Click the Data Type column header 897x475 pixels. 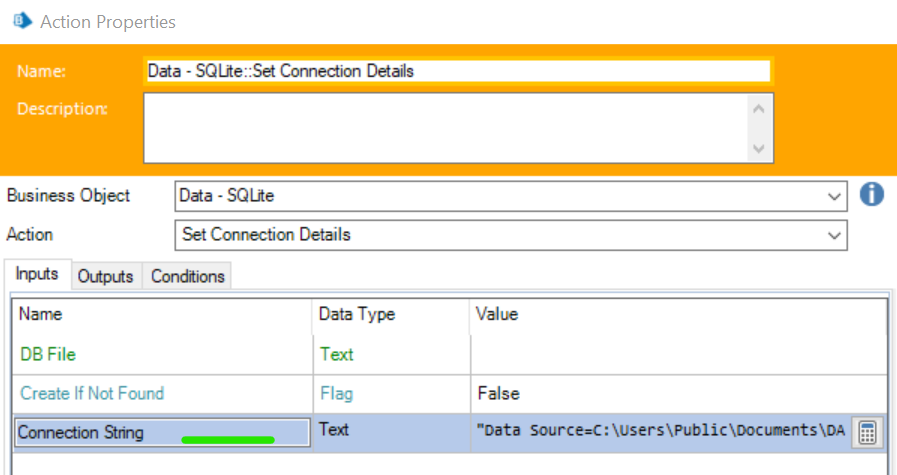391,314
